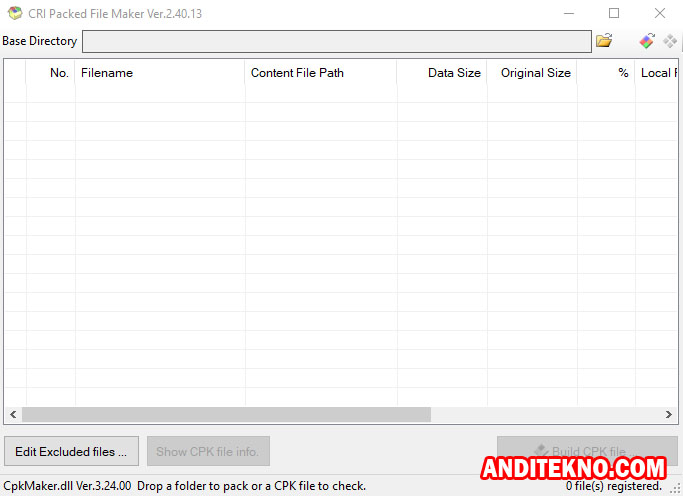The height and width of the screenshot is (496, 683).
Task: Open the base directory folder browse icon
Action: (x=604, y=41)
